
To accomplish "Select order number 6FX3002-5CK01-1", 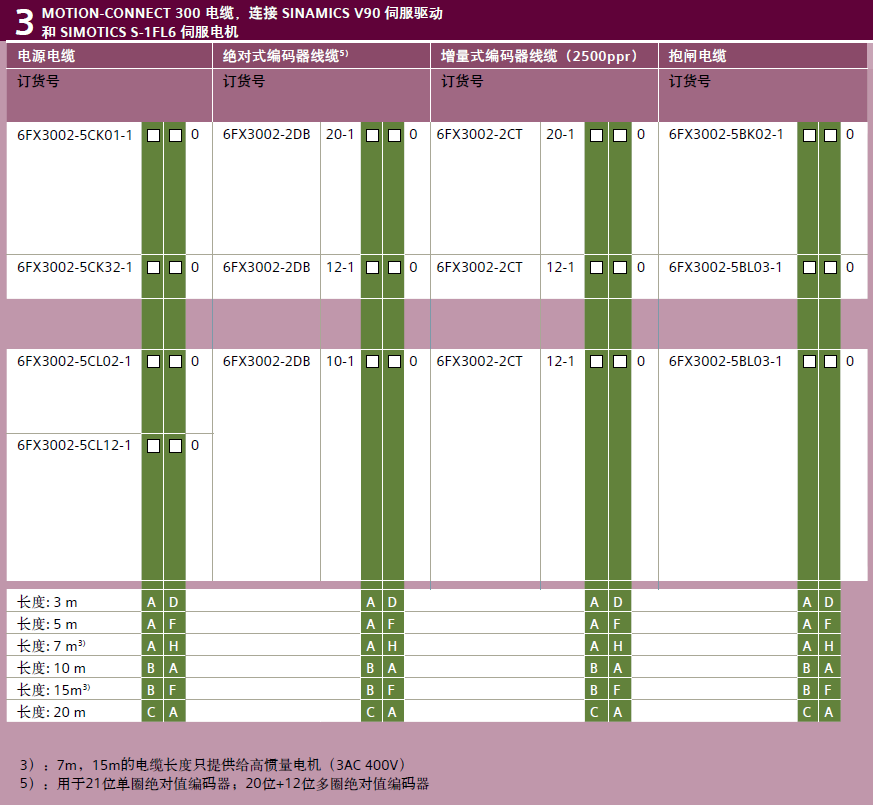I will click(75, 135).
